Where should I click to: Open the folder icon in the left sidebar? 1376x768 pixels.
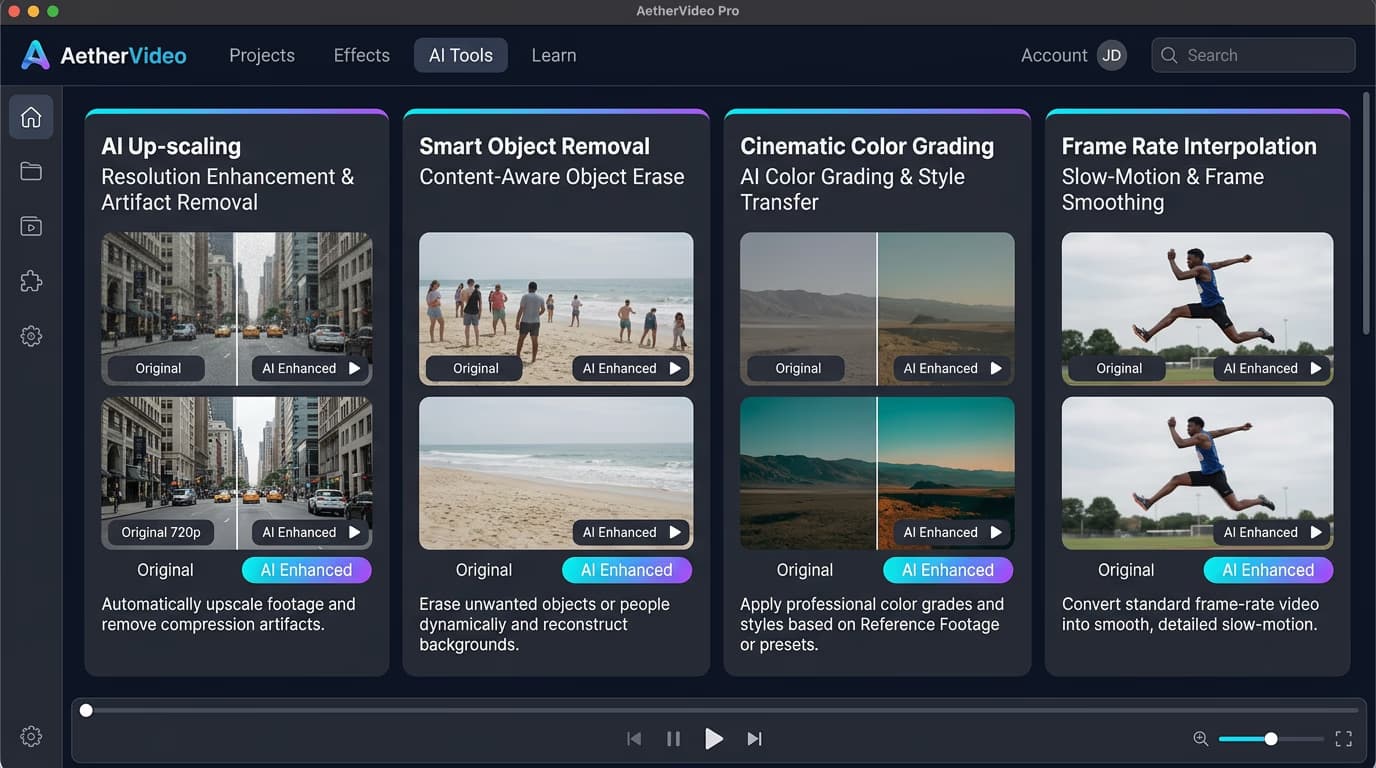click(31, 172)
